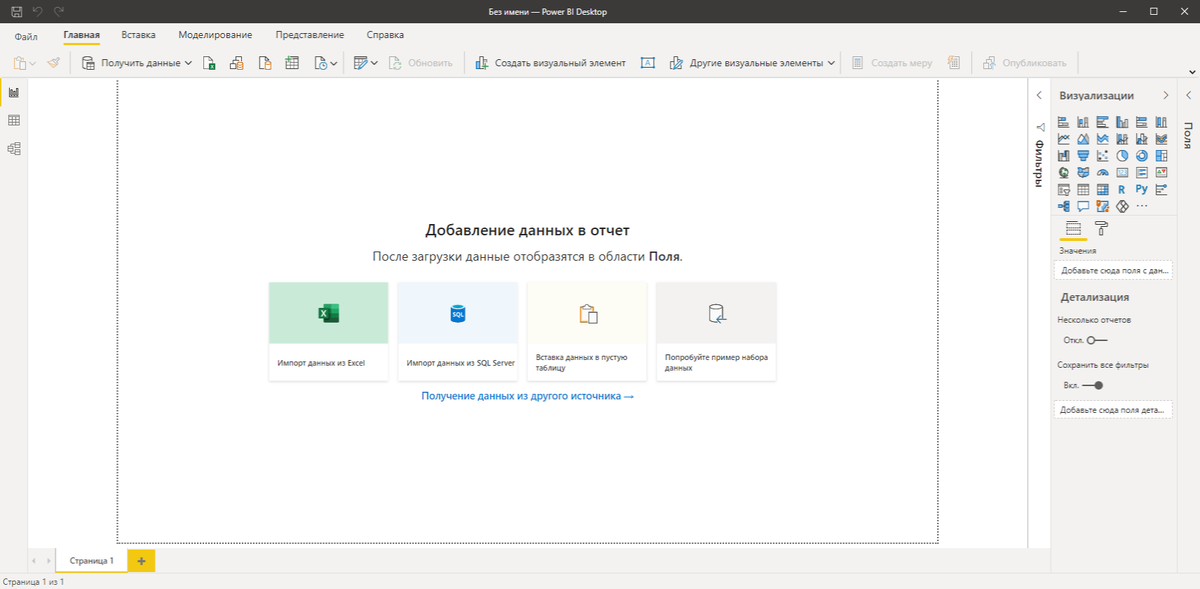Screen dimensions: 1200x589
Task: Open Model view (relationships icon) in sidebar
Action: coord(14,149)
